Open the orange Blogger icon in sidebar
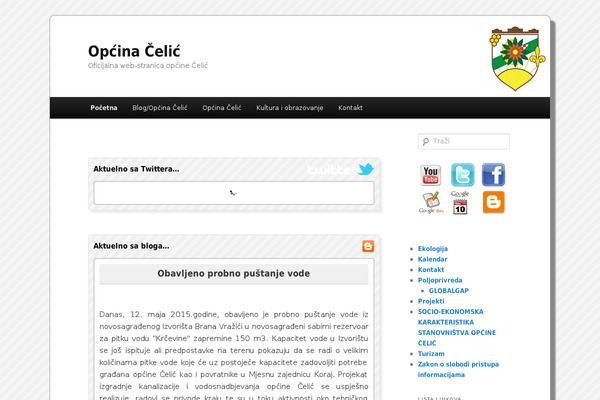 [493, 202]
